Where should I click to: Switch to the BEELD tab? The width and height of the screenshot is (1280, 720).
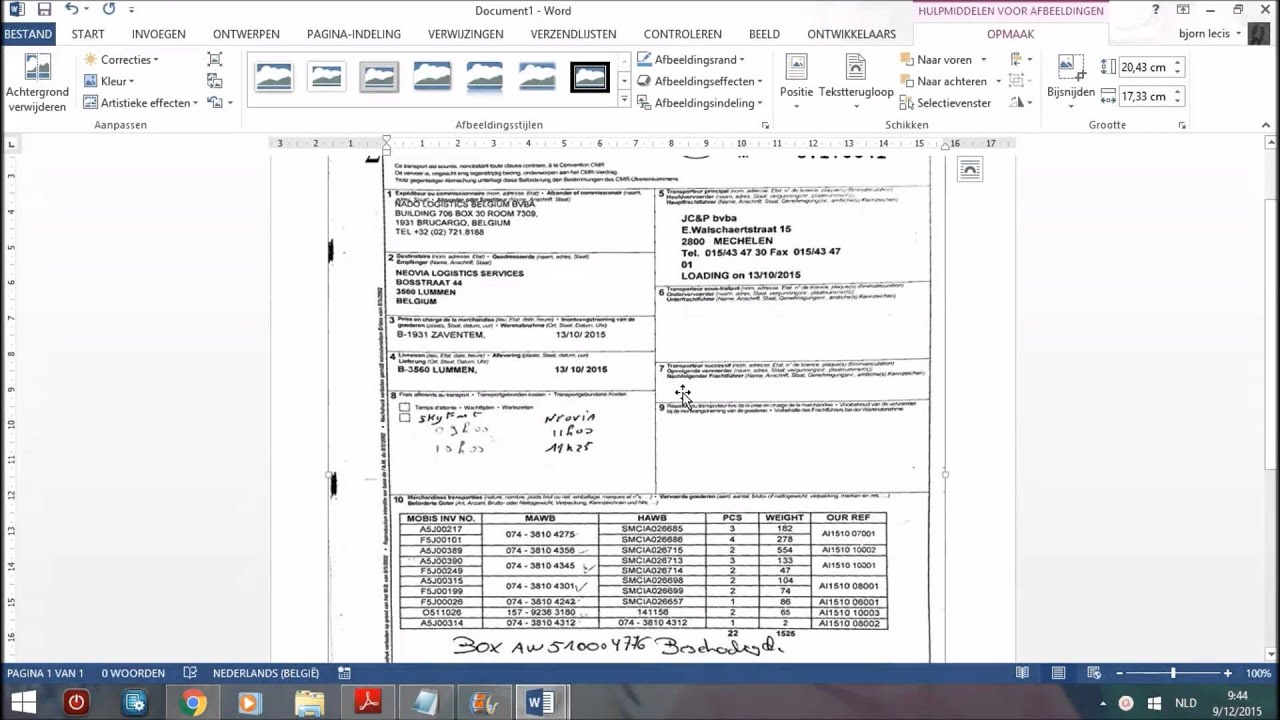(x=764, y=34)
